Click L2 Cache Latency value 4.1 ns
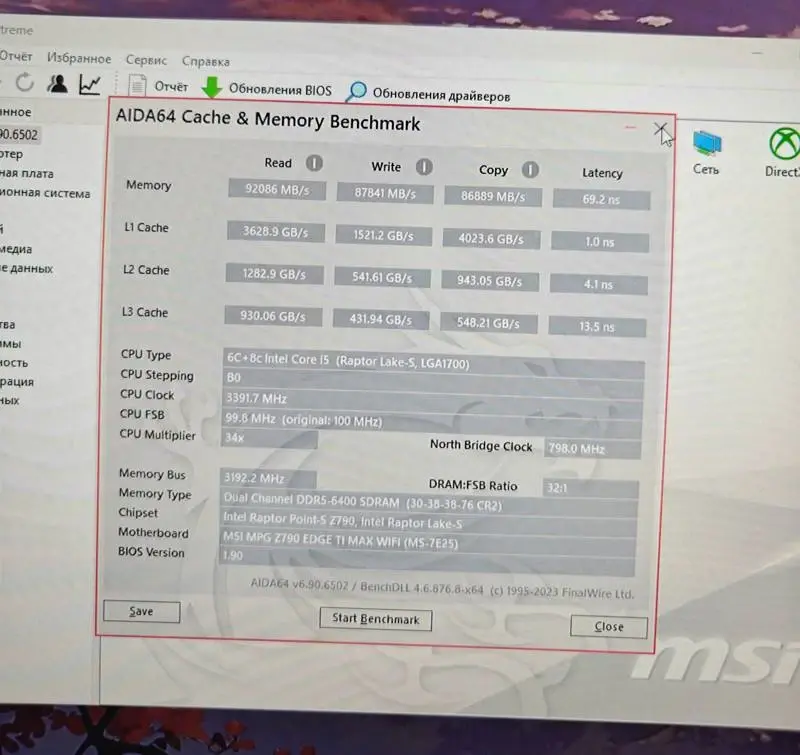This screenshot has height=755, width=800. (x=598, y=285)
